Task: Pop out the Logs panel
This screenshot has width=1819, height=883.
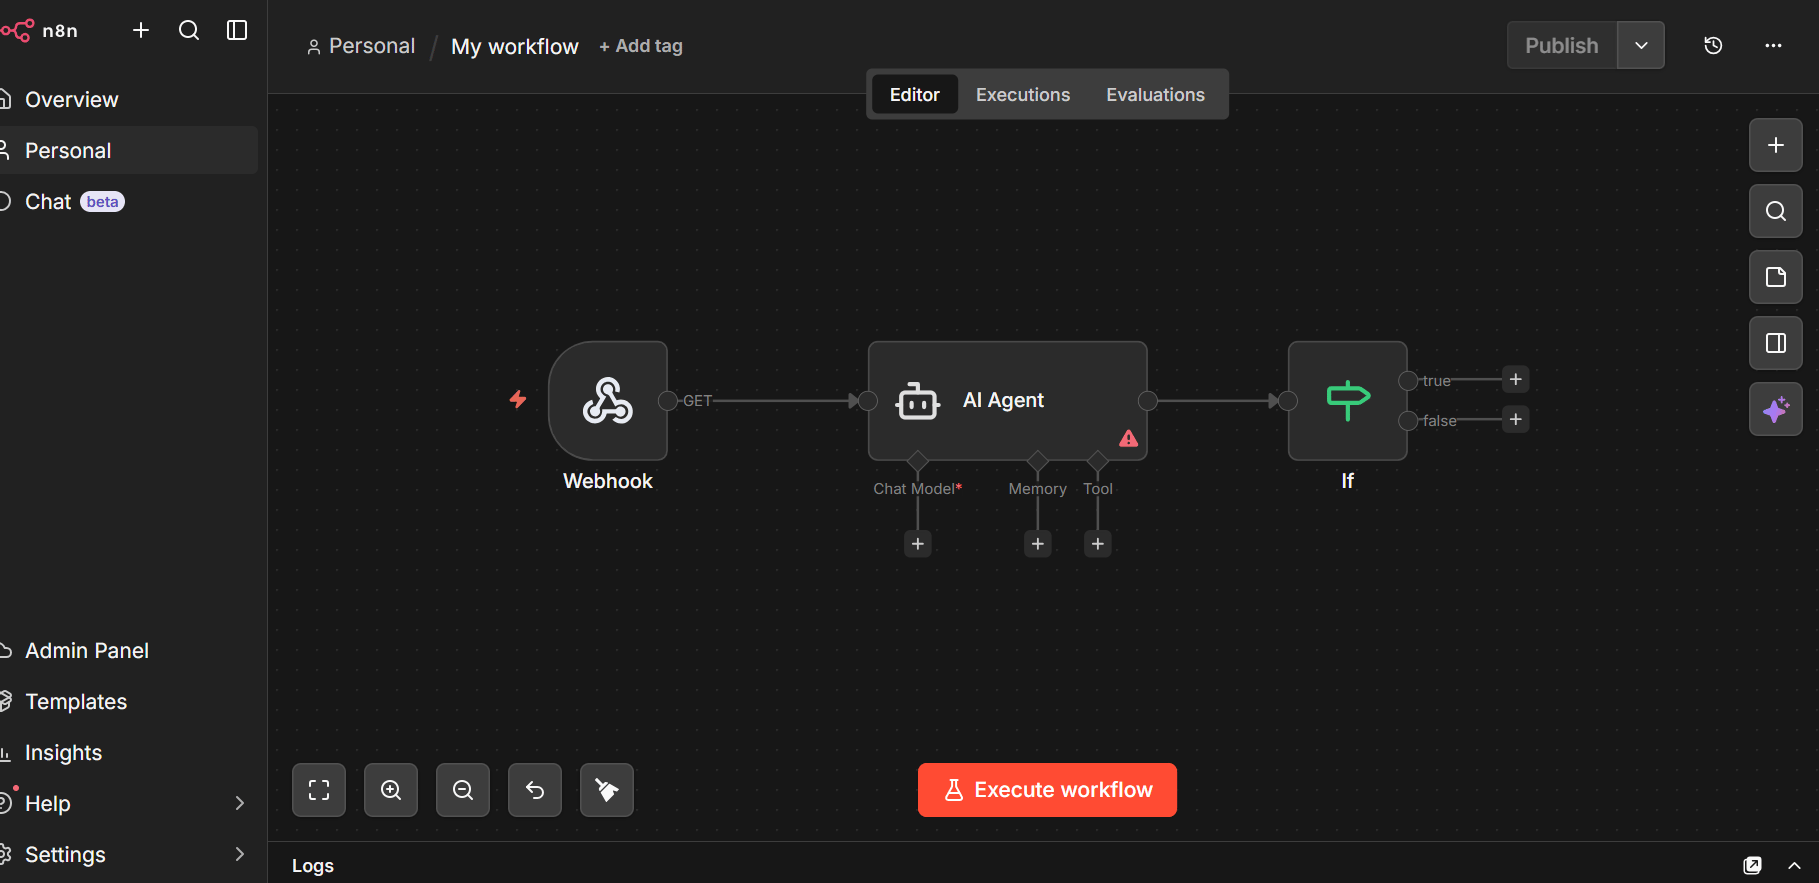Action: tap(1752, 866)
